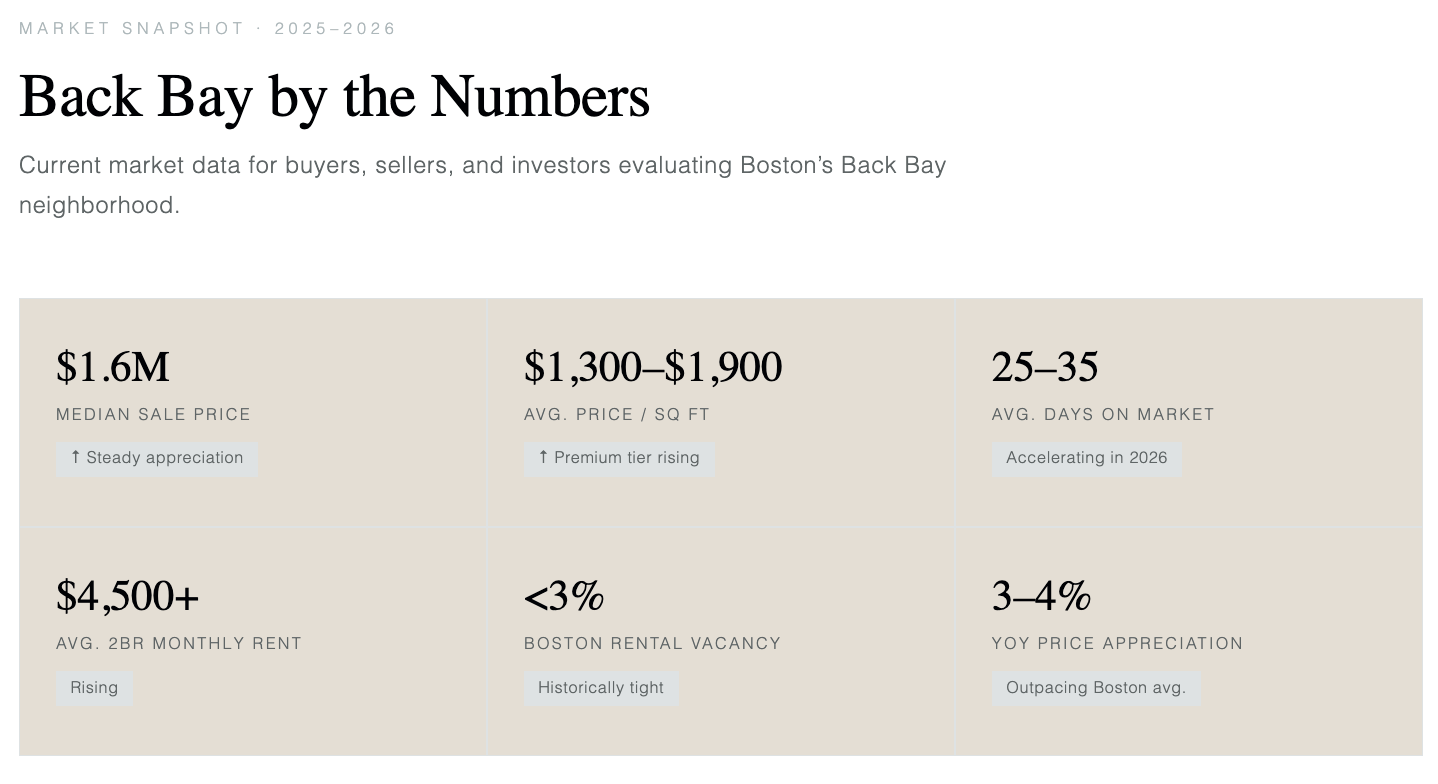The height and width of the screenshot is (784, 1438).
Task: Click the up arrow beside Steady appreciation
Action: (75, 457)
